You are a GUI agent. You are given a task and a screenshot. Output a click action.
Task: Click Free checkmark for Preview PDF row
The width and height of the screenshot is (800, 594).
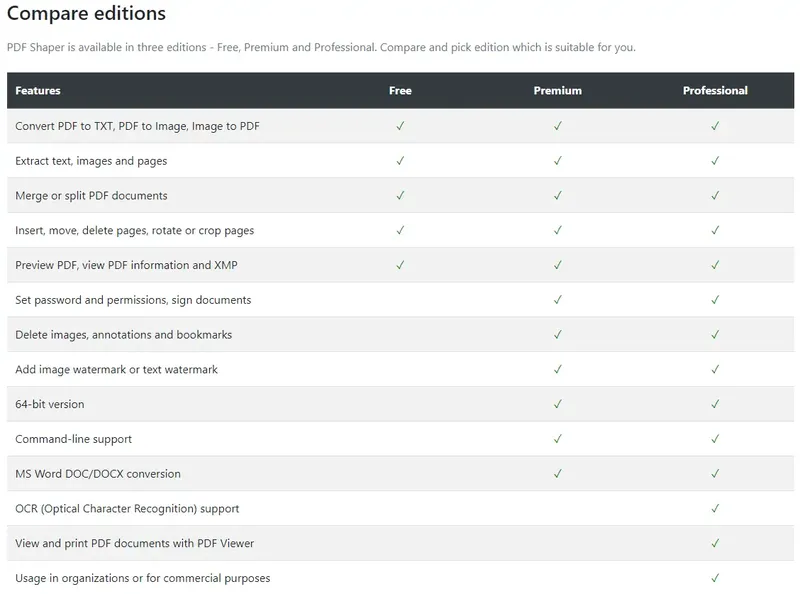400,265
